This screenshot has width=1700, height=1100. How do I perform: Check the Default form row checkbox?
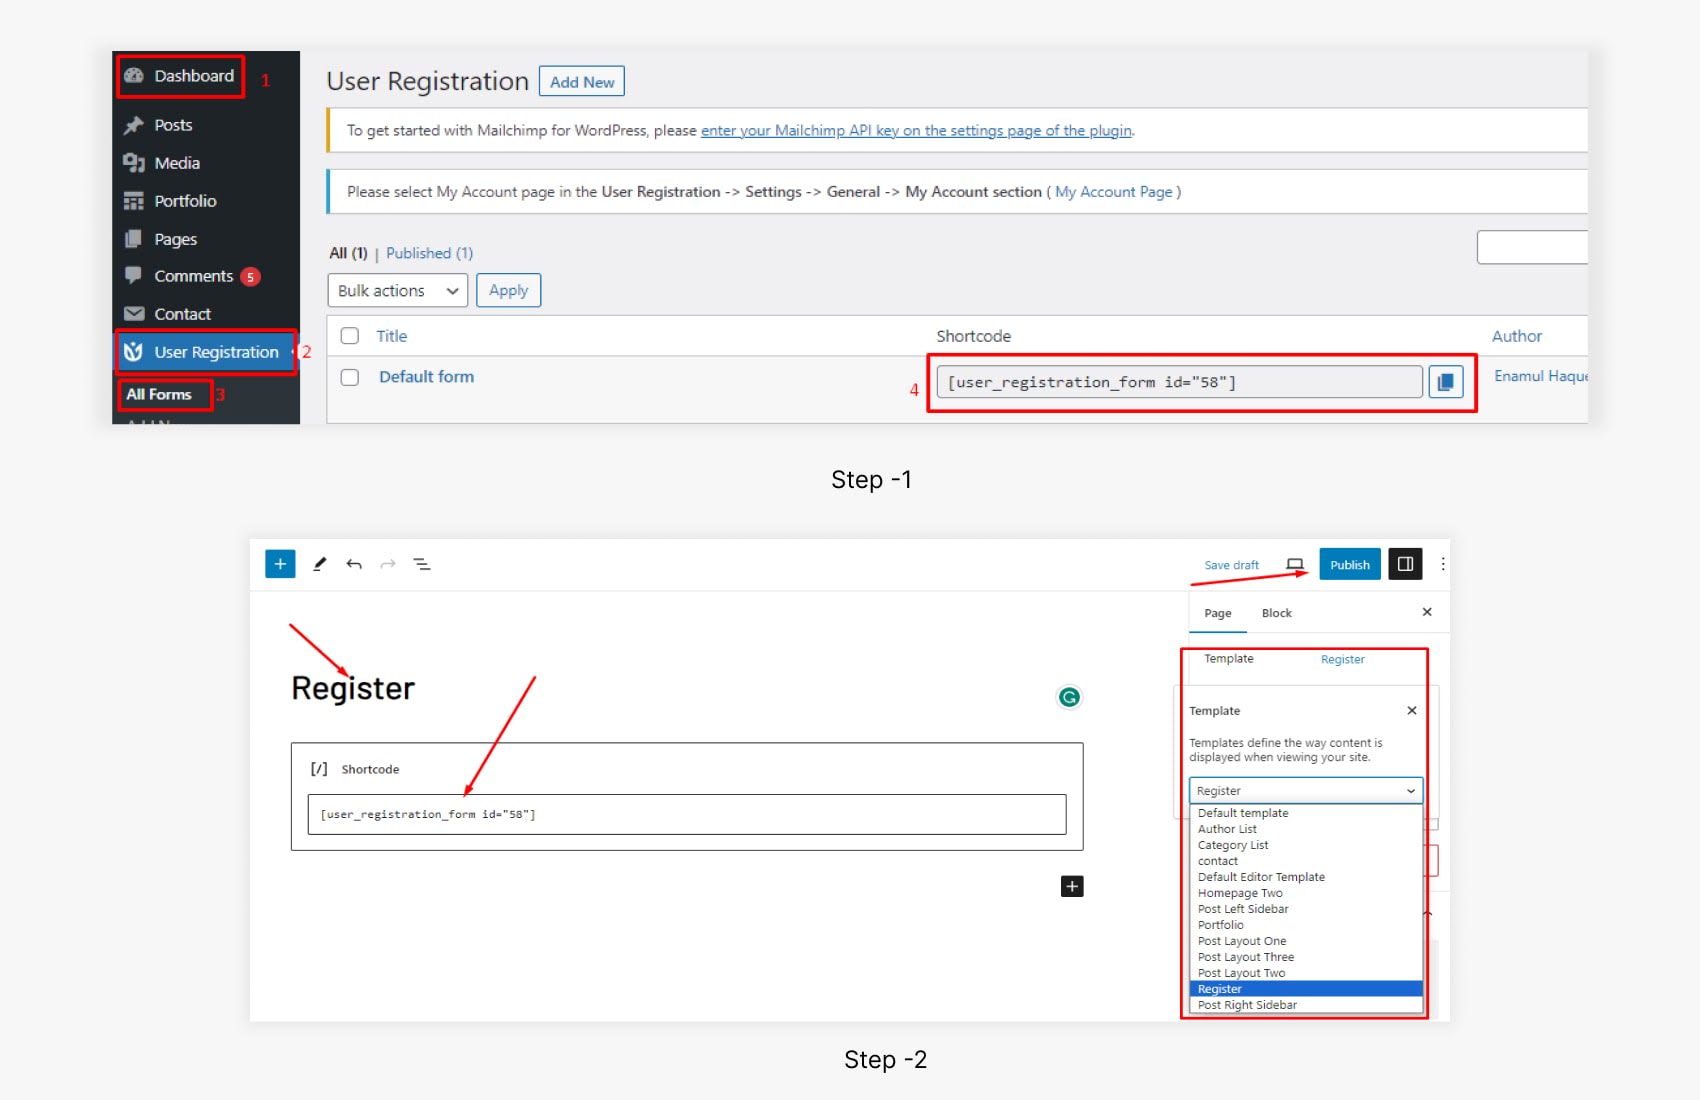350,377
